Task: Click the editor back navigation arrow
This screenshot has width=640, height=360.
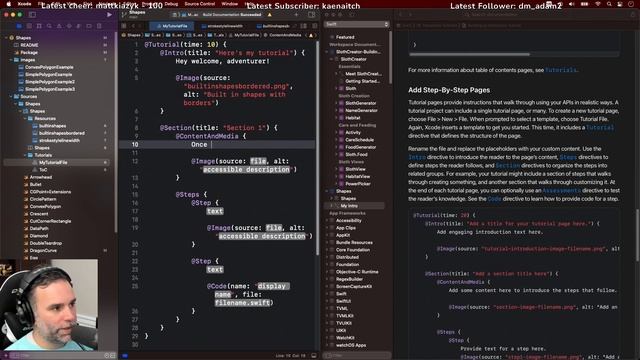Action: (x=133, y=26)
